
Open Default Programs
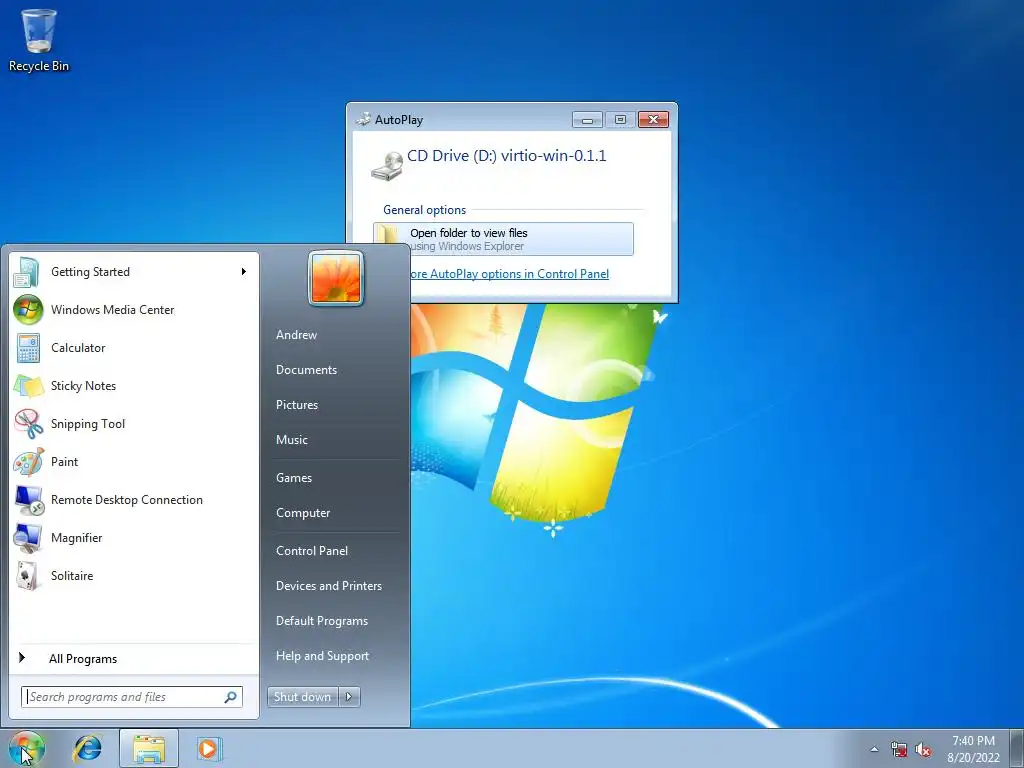click(322, 621)
